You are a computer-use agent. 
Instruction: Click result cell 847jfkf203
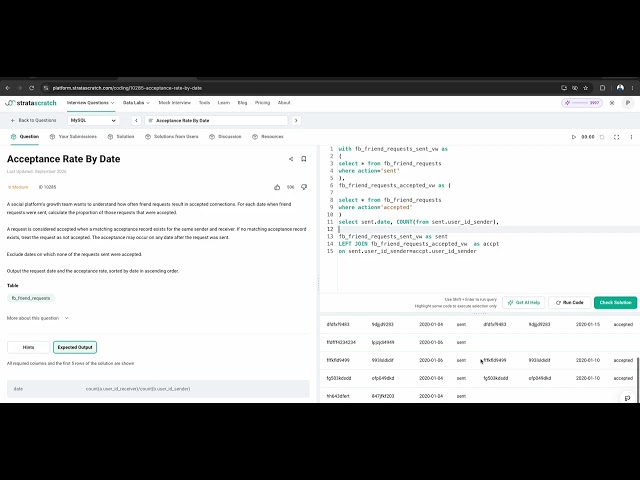pyautogui.click(x=383, y=396)
